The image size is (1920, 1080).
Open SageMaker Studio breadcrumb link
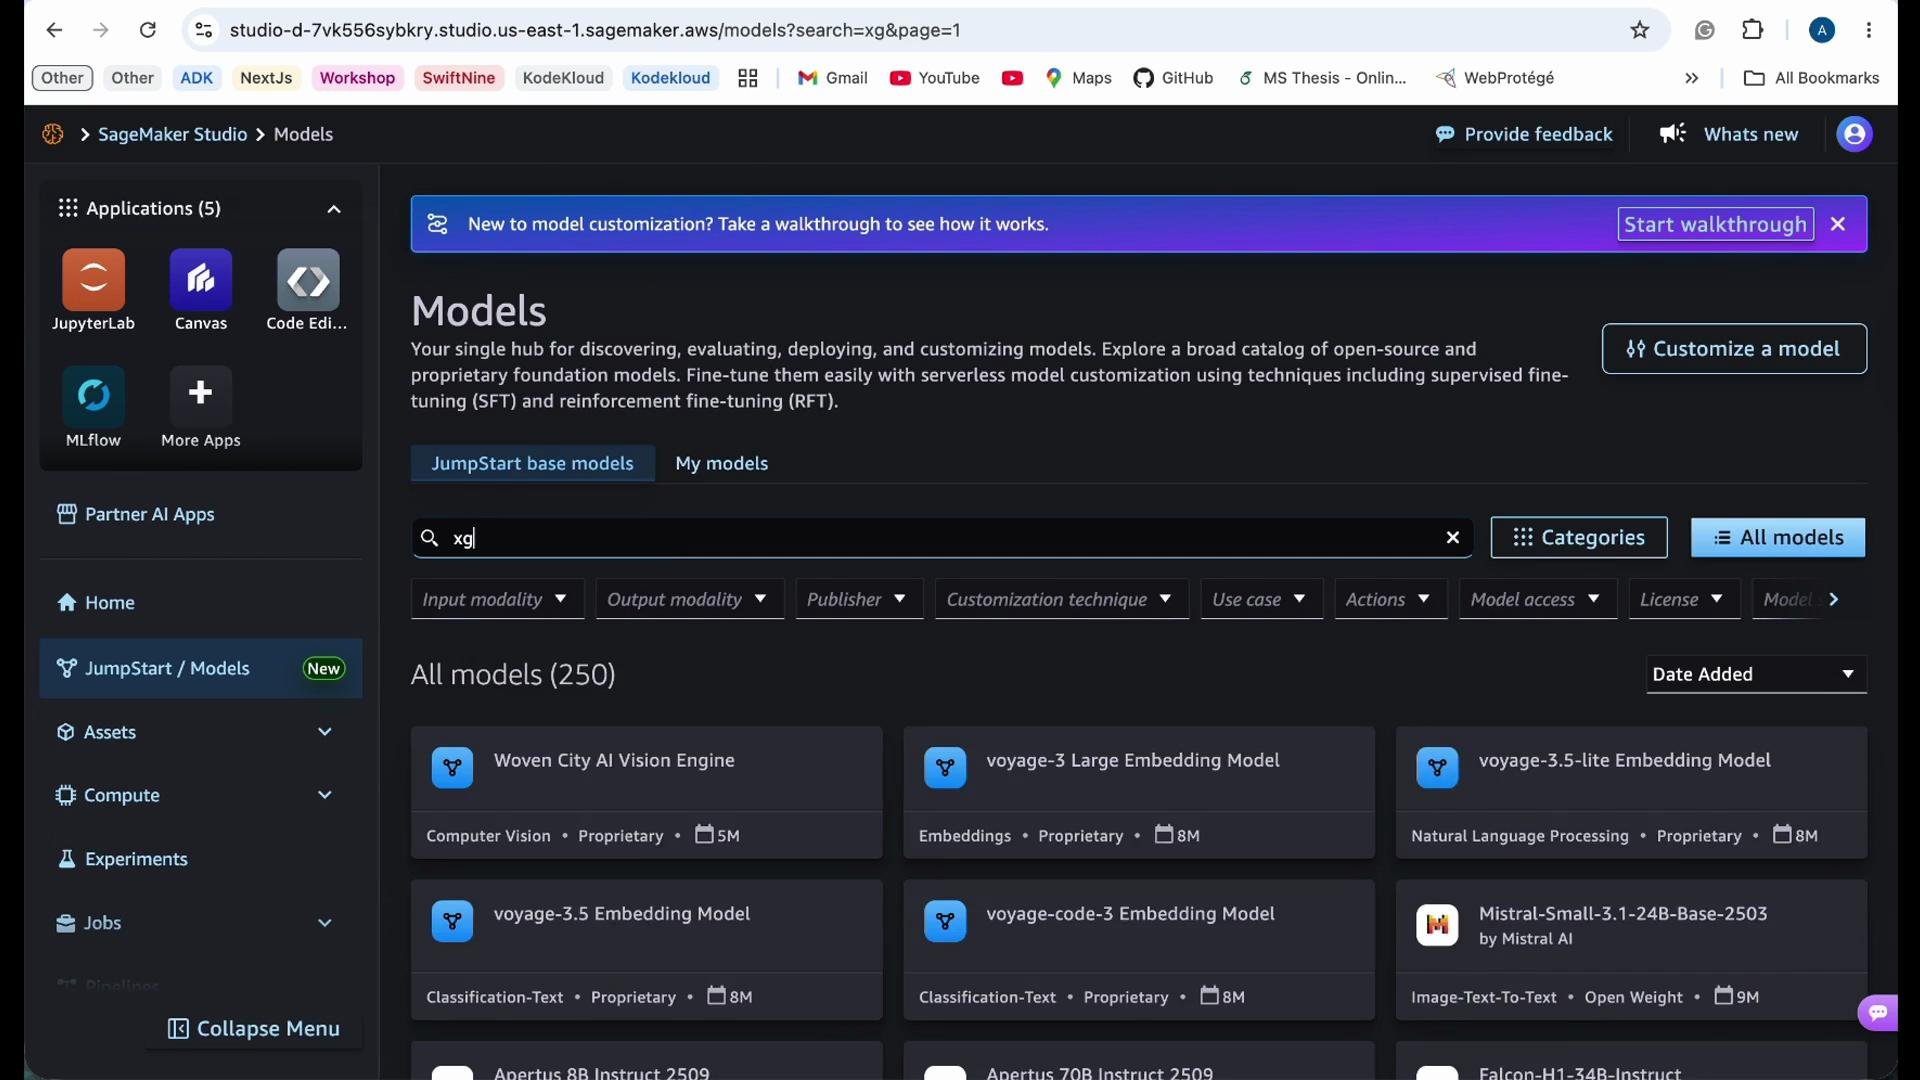coord(172,134)
